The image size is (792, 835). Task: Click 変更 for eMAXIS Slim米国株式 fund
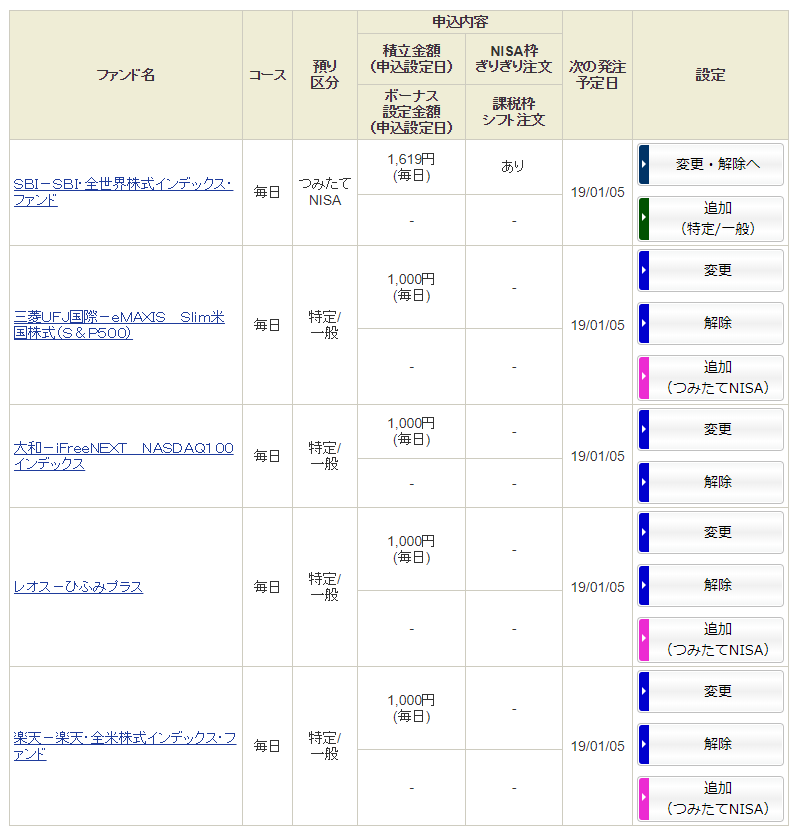[711, 270]
